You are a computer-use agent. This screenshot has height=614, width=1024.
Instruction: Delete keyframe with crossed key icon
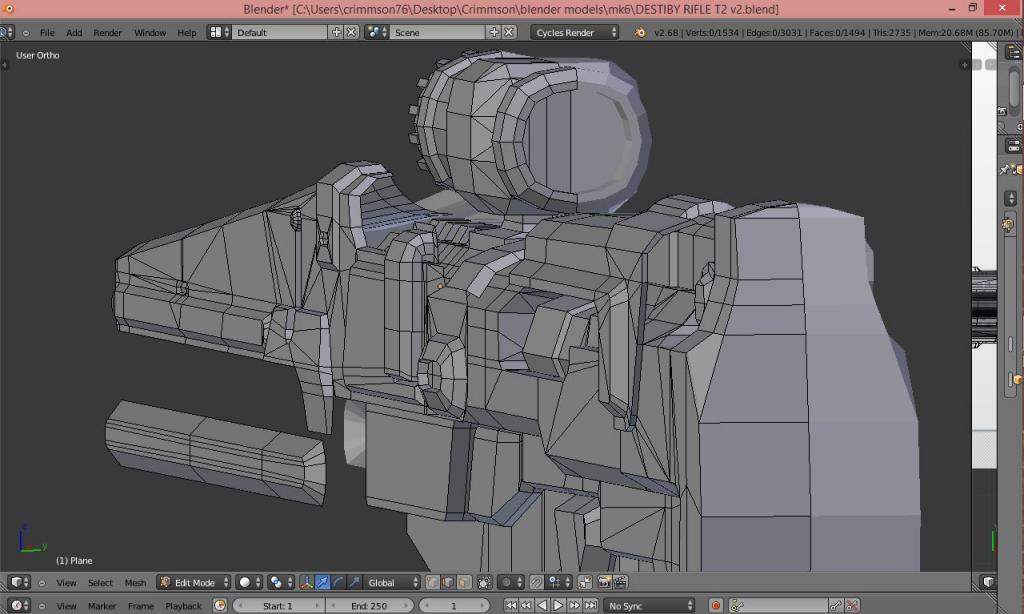[852, 606]
